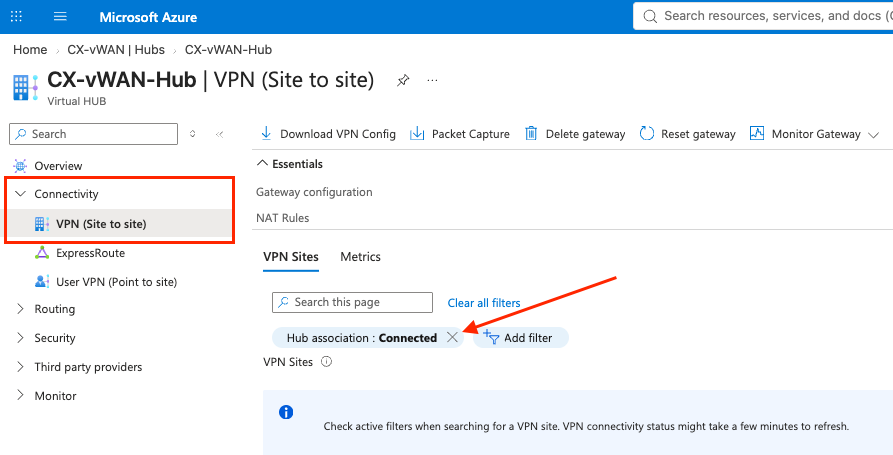This screenshot has width=893, height=455.
Task: Click NAT Rules text
Action: pyautogui.click(x=282, y=218)
